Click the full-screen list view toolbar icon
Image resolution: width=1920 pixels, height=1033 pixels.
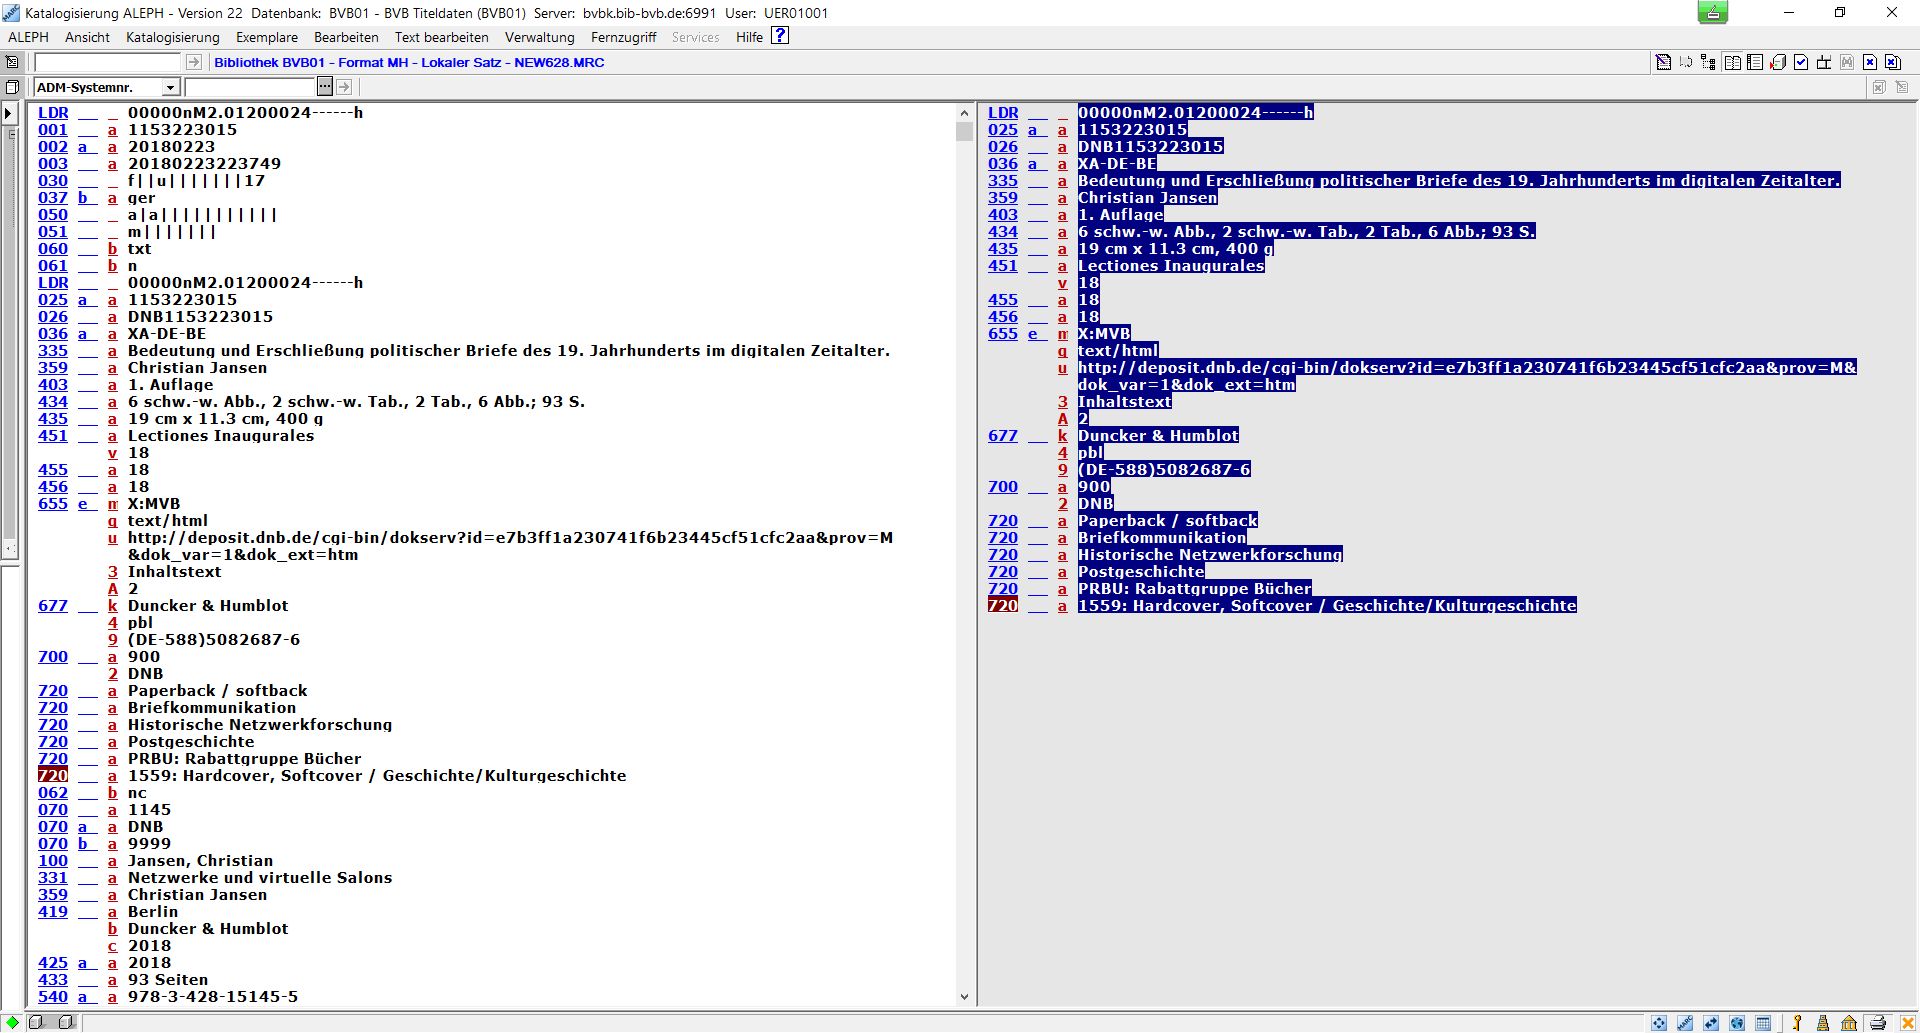click(1755, 62)
